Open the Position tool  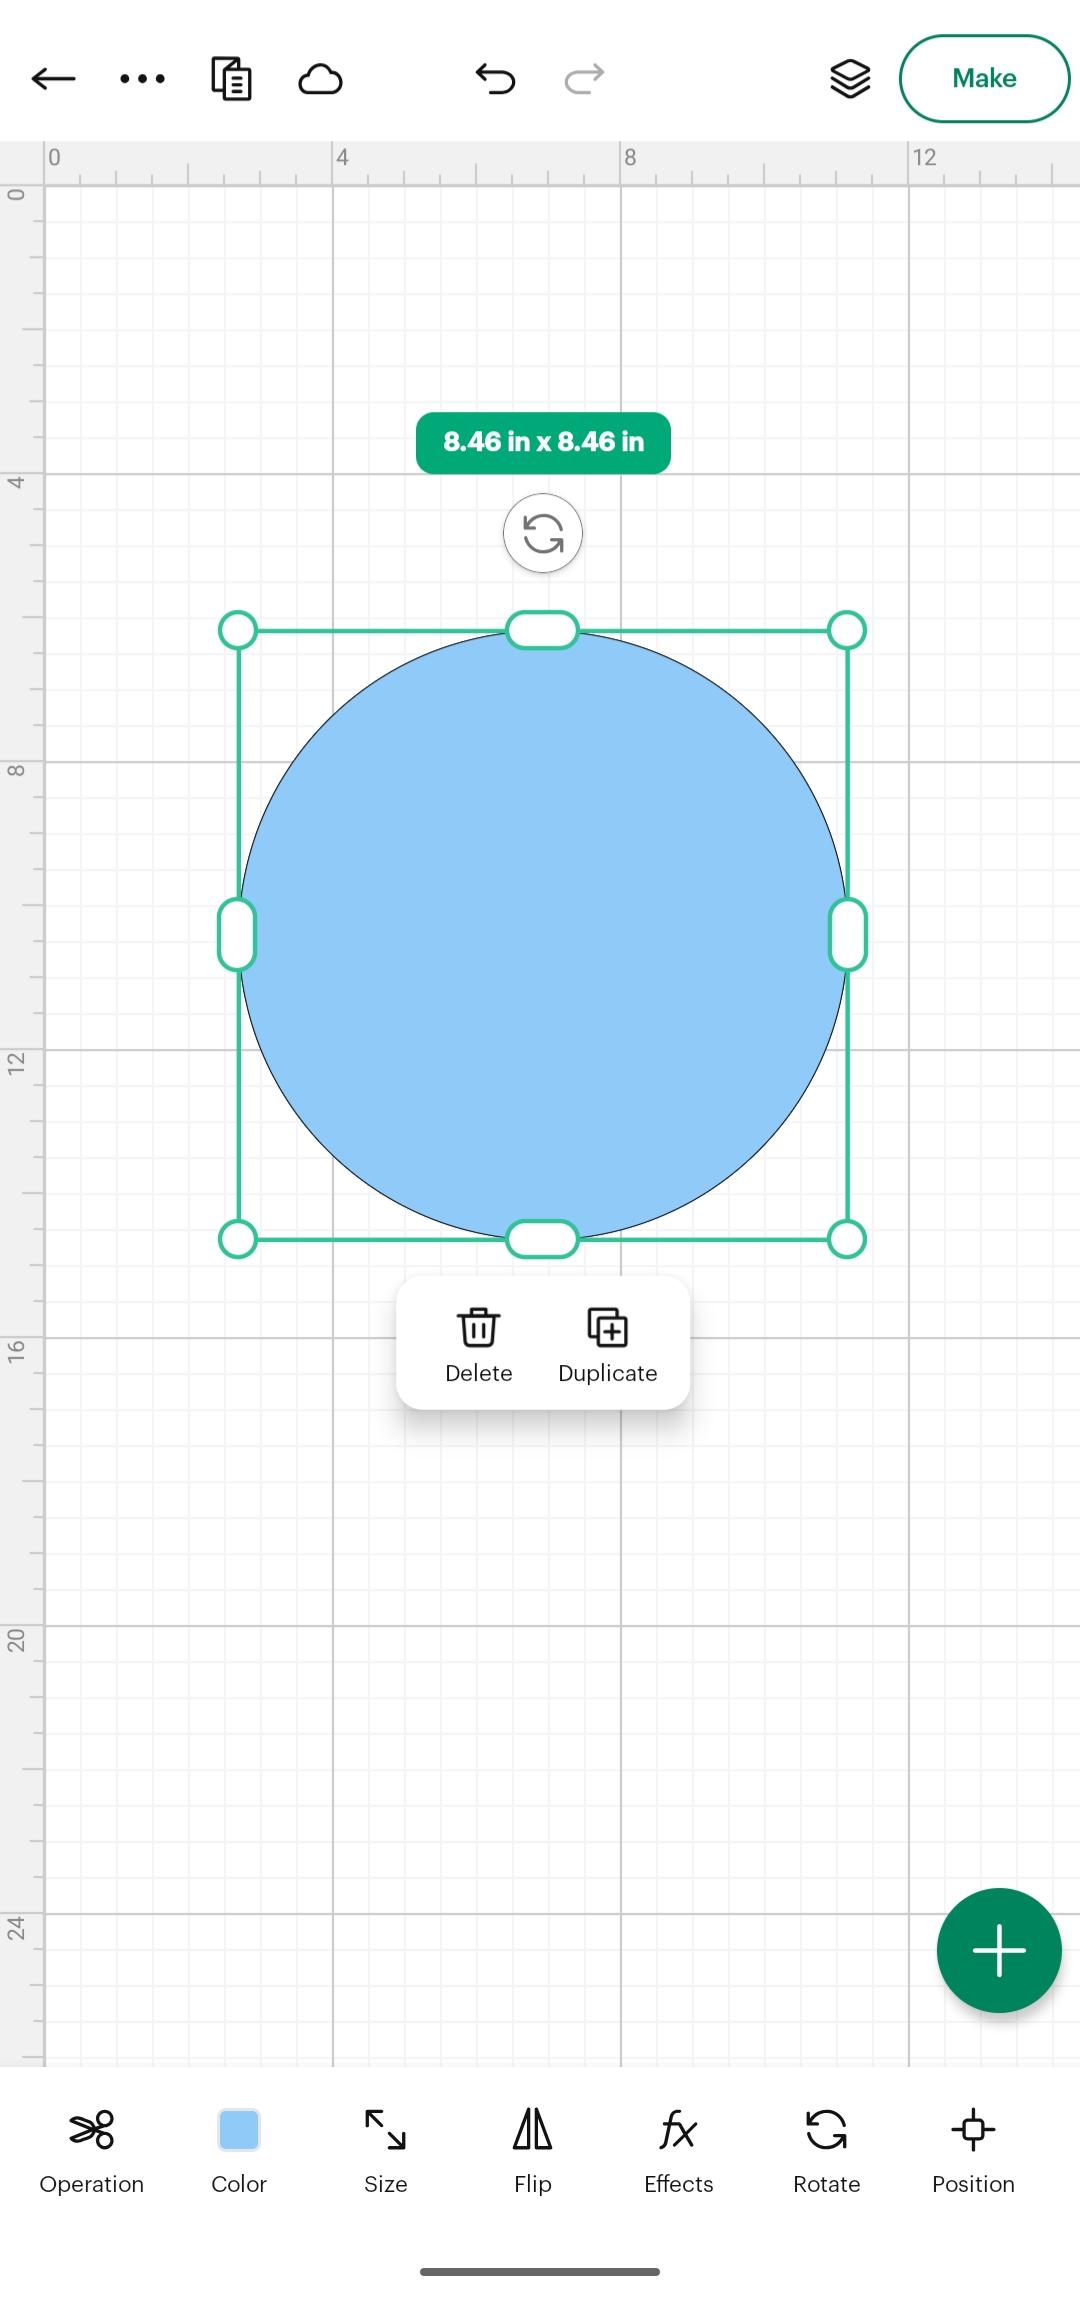(973, 2151)
